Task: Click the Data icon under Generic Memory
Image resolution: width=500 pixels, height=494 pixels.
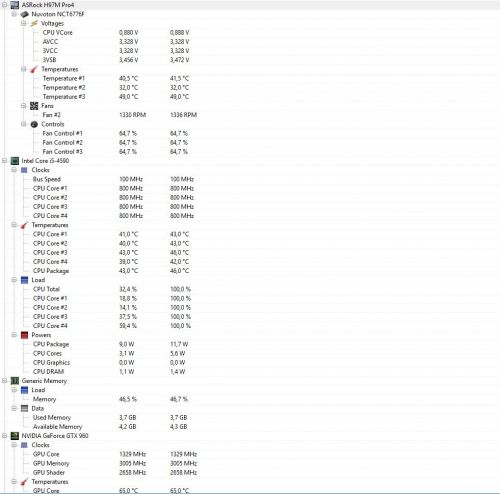Action: [x=24, y=408]
